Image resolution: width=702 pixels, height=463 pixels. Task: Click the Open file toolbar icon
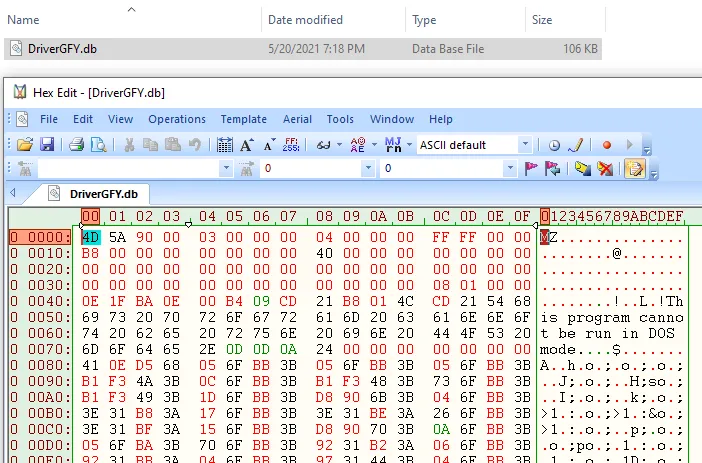click(25, 145)
